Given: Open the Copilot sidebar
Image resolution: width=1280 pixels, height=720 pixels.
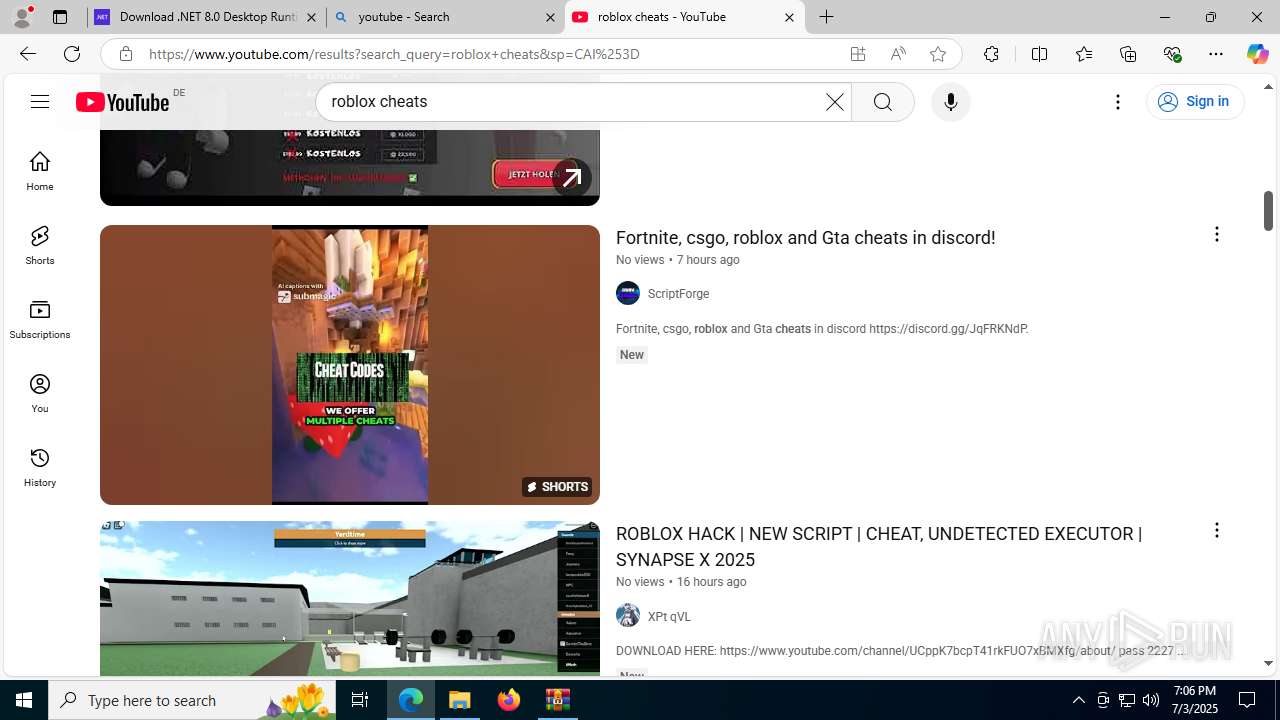Looking at the screenshot, I should tap(1258, 54).
